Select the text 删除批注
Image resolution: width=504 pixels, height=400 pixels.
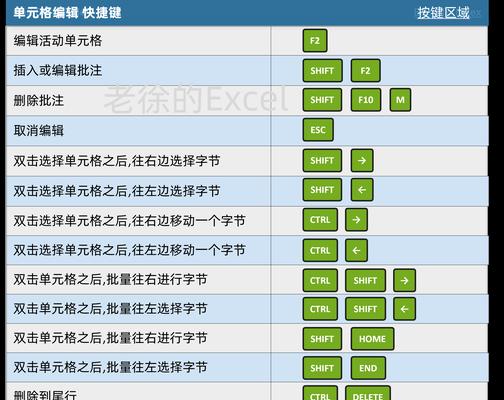click(x=39, y=100)
